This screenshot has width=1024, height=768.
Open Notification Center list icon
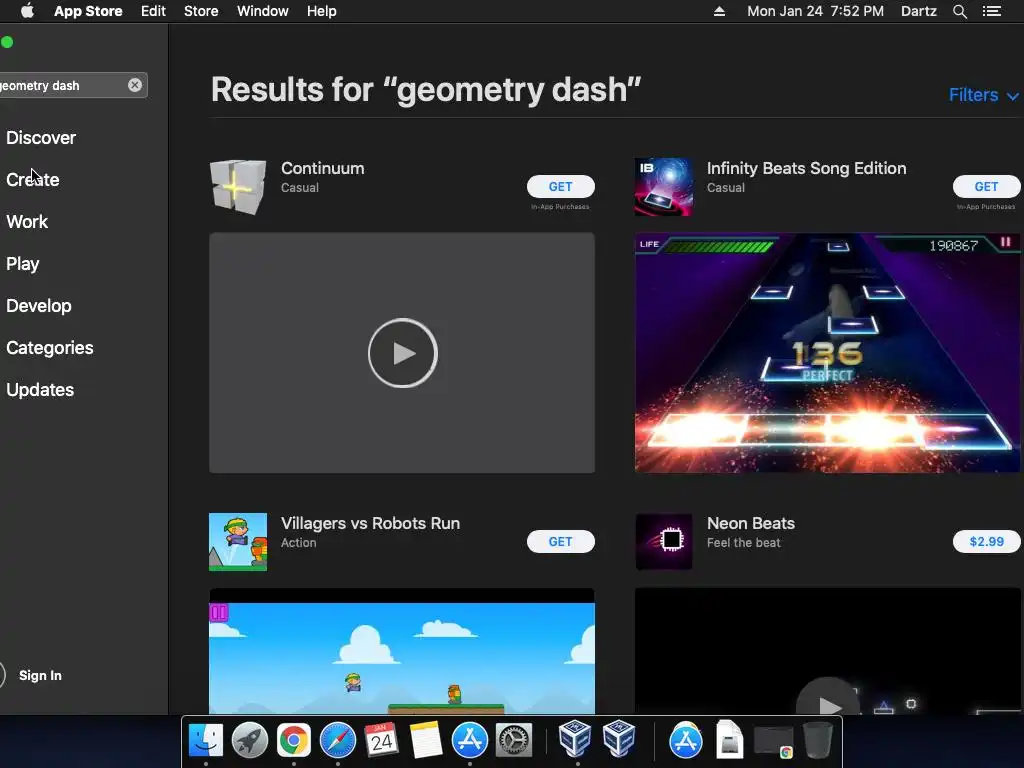tap(991, 11)
